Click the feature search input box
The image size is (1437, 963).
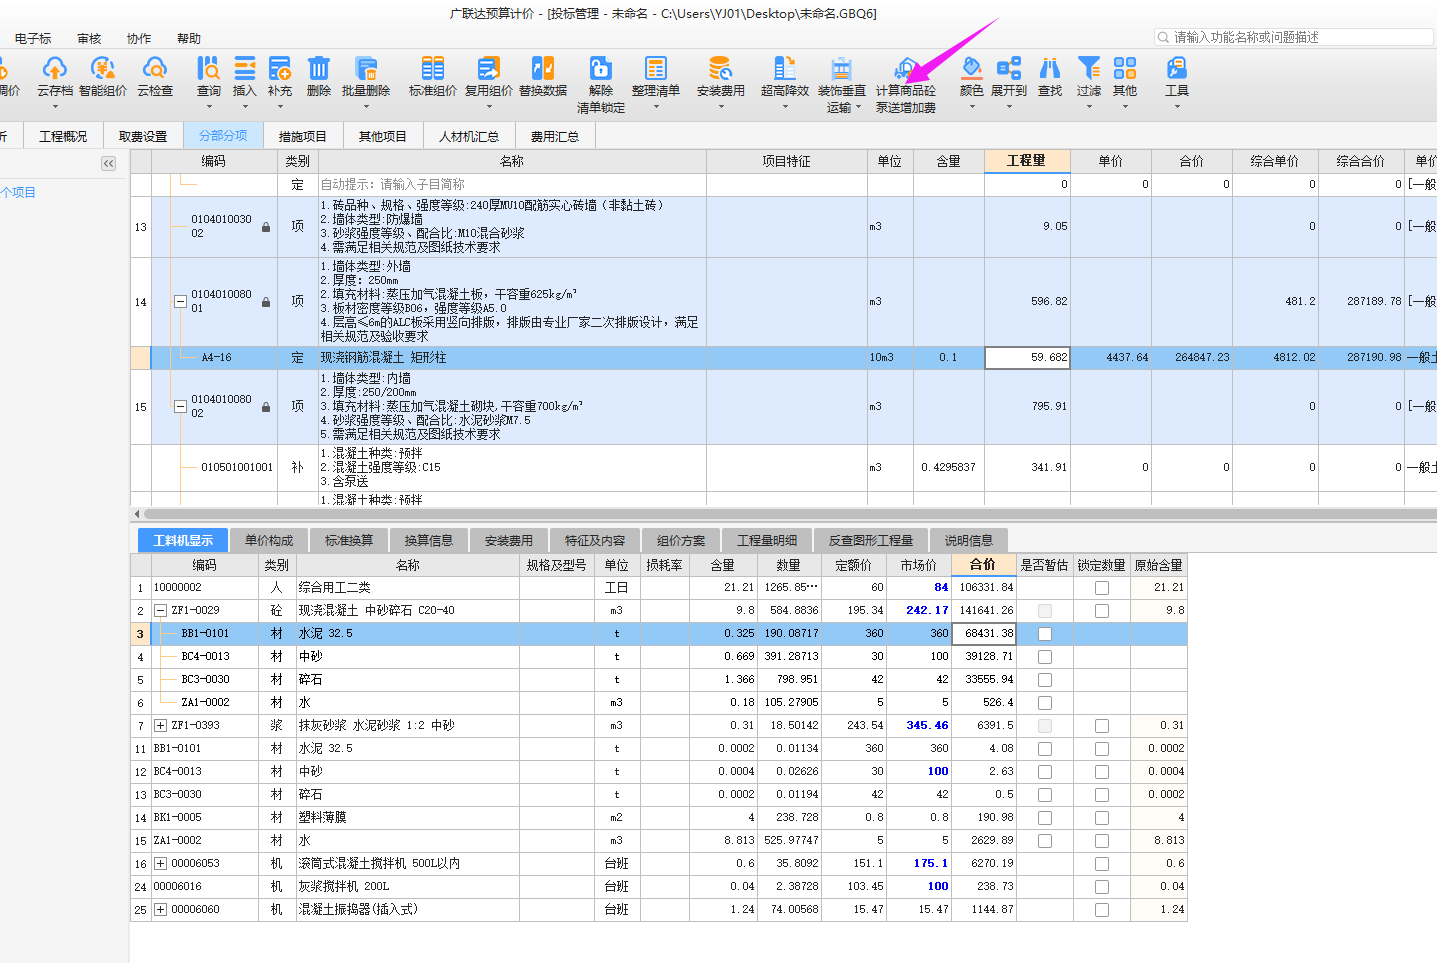pos(1294,37)
